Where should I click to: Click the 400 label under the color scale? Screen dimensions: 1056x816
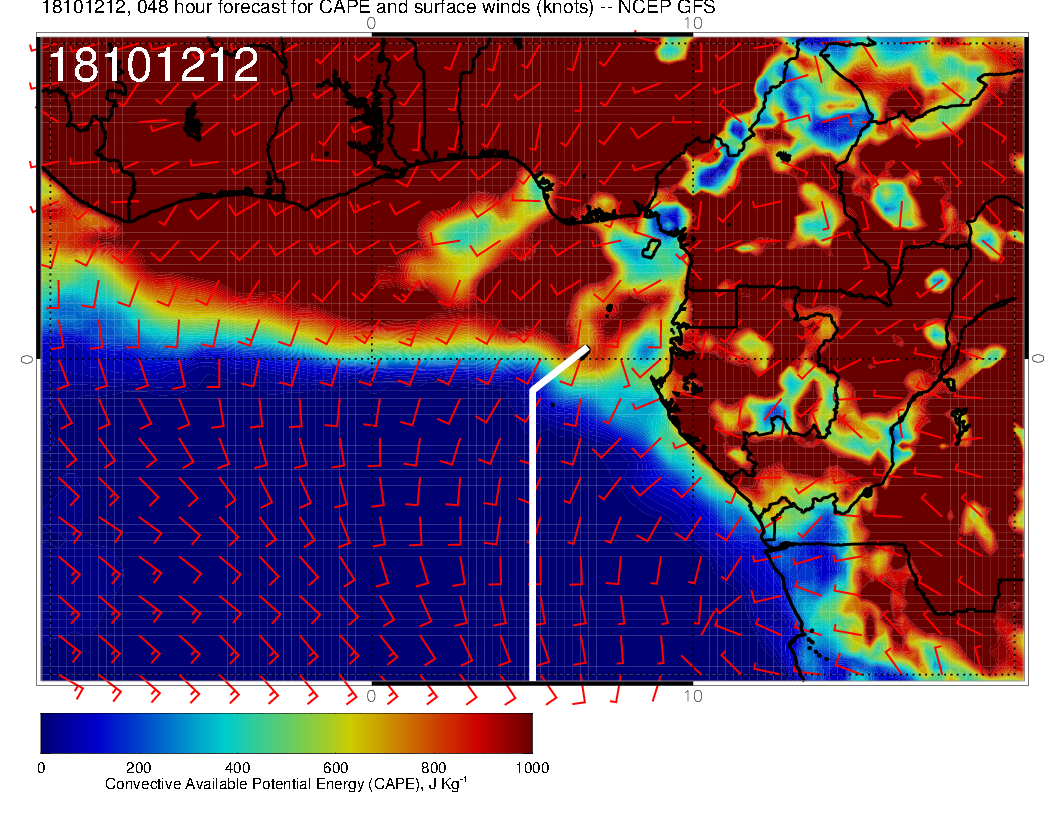pyautogui.click(x=237, y=768)
